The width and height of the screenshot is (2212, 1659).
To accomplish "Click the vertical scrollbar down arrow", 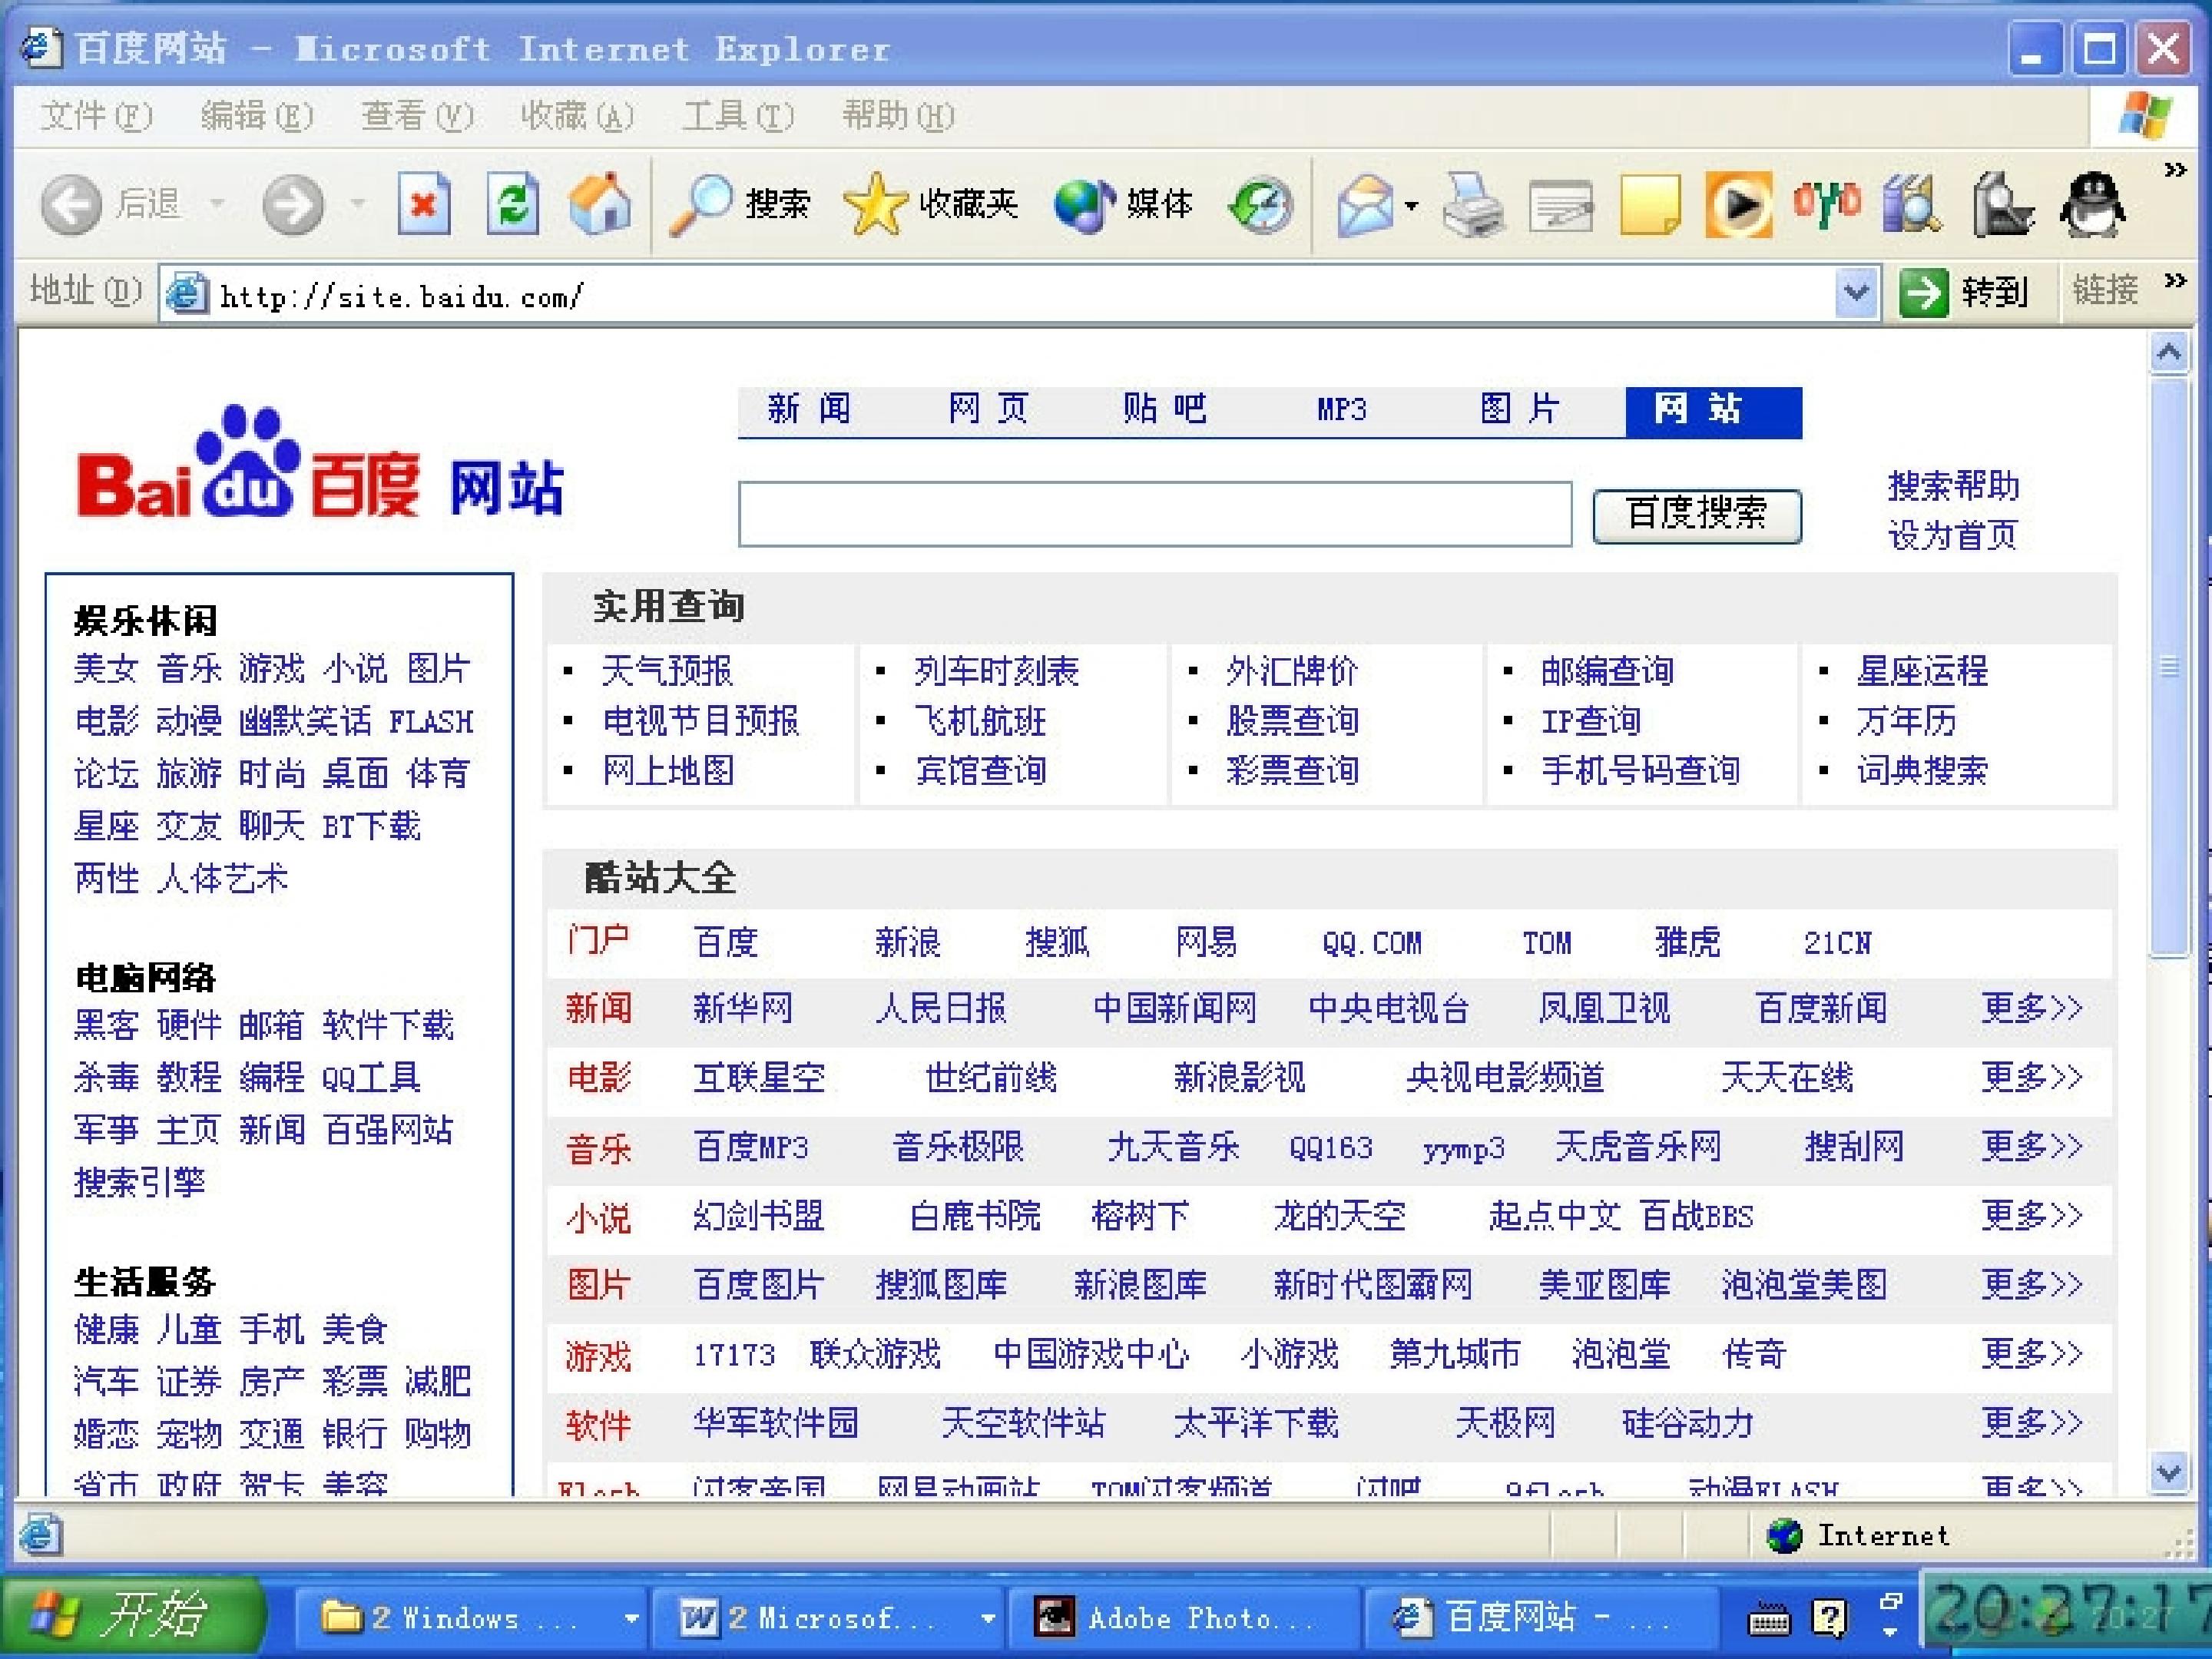I will [x=2168, y=1472].
